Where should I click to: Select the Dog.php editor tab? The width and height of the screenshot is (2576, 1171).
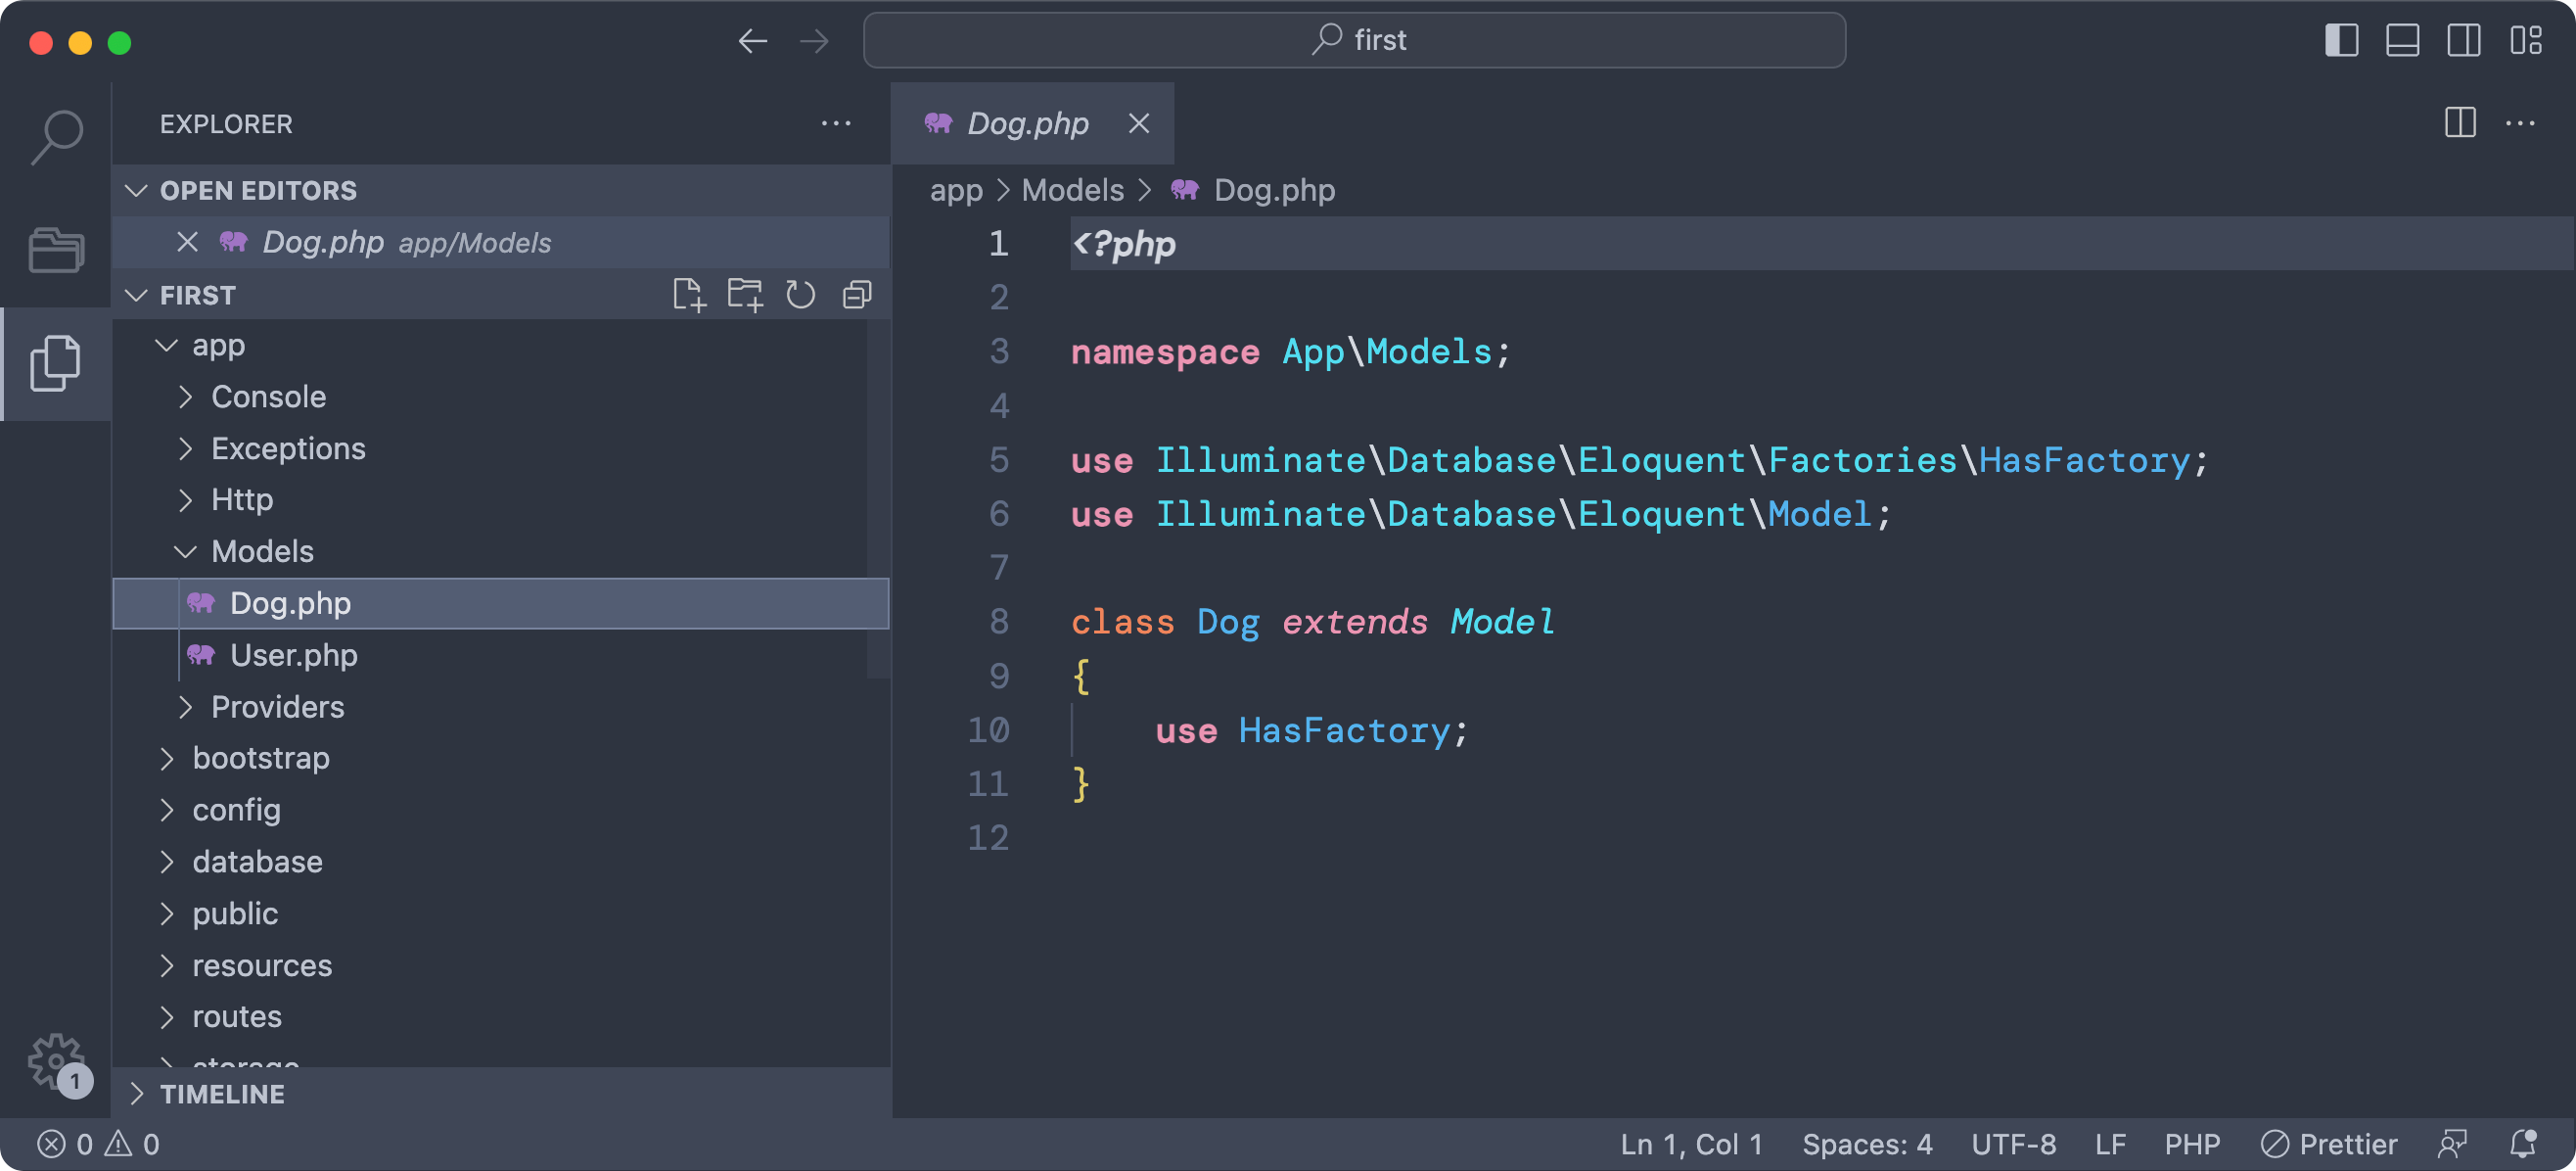coord(1027,123)
